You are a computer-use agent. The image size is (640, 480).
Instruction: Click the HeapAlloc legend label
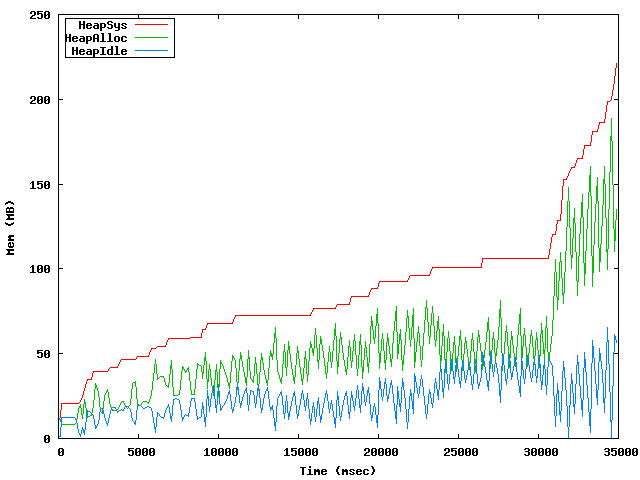(x=96, y=38)
